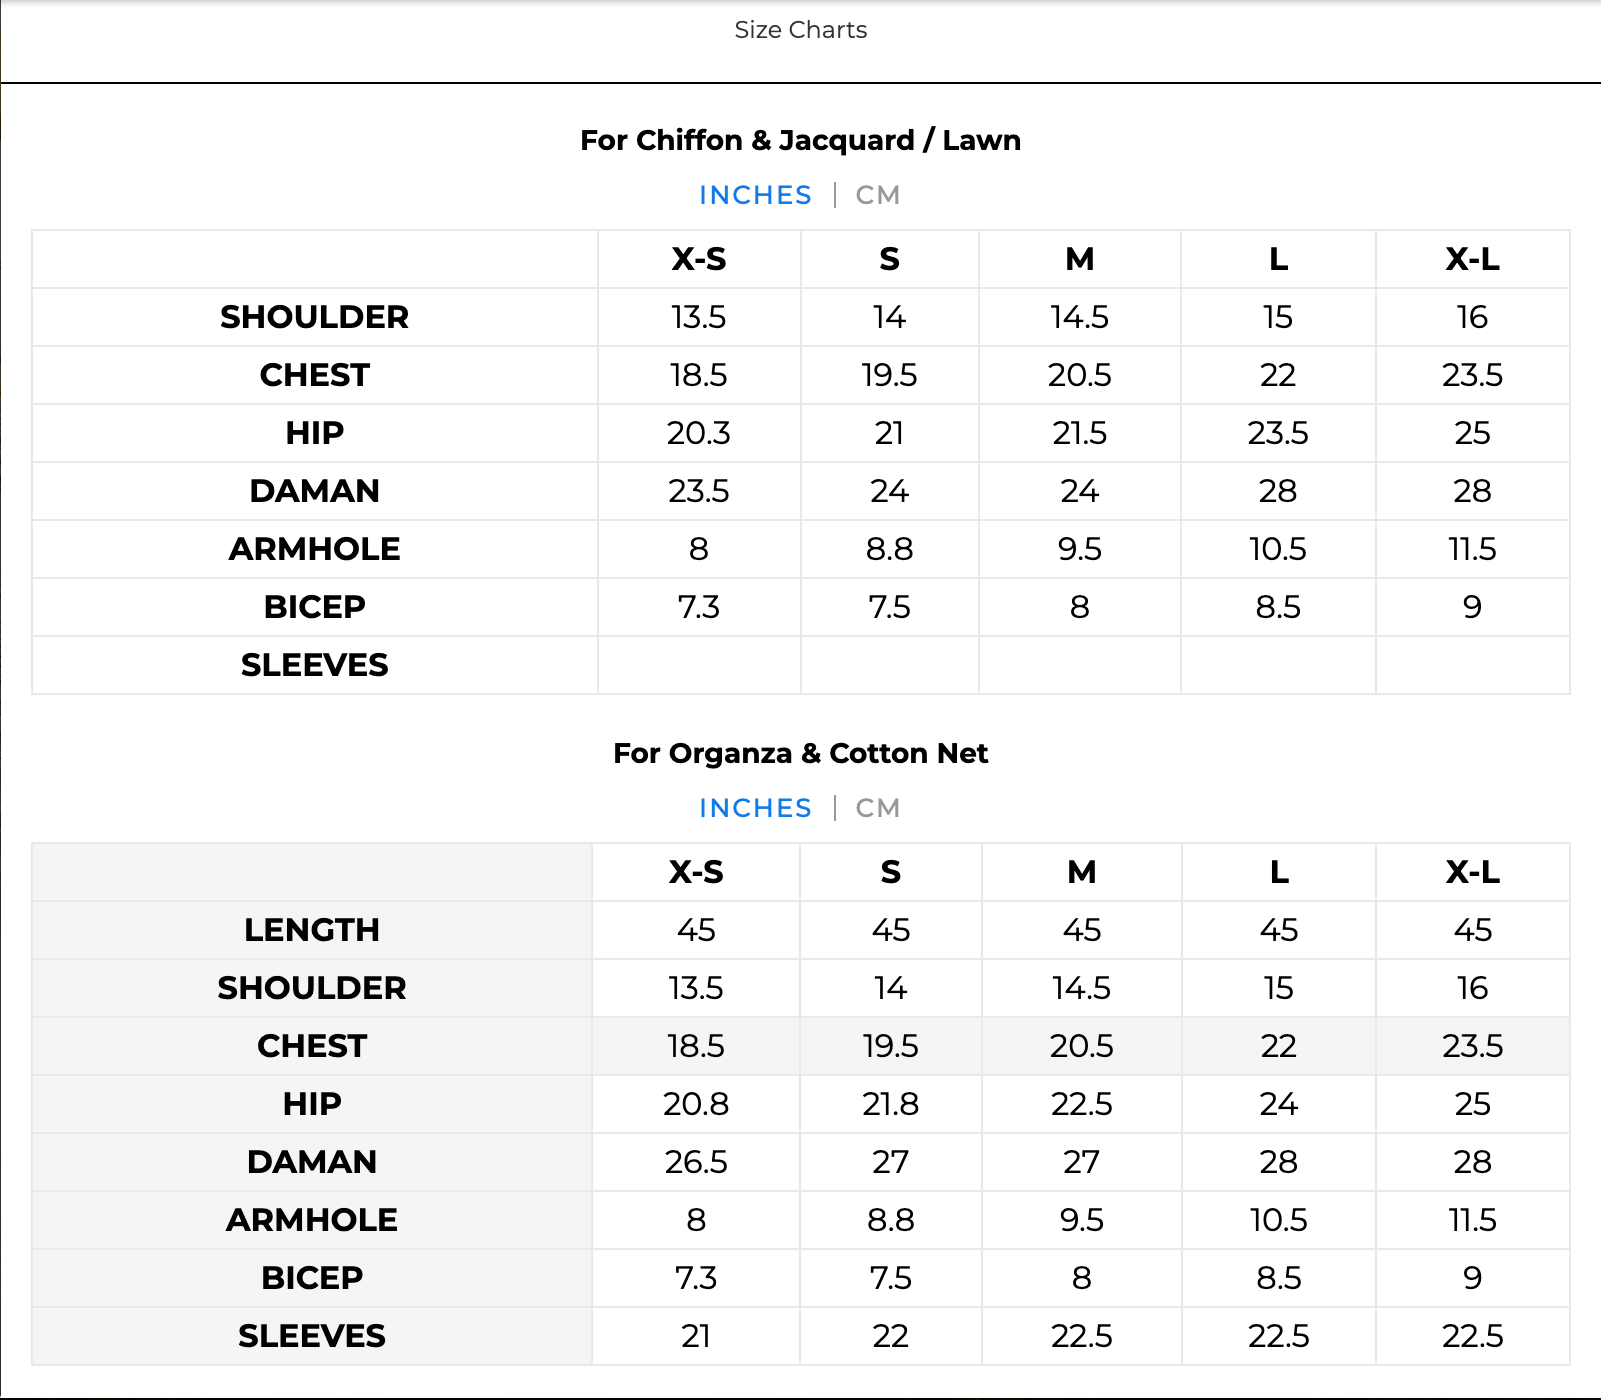1601x1400 pixels.
Task: Click the 21 sleeves value for X-S
Action: pyautogui.click(x=696, y=1336)
